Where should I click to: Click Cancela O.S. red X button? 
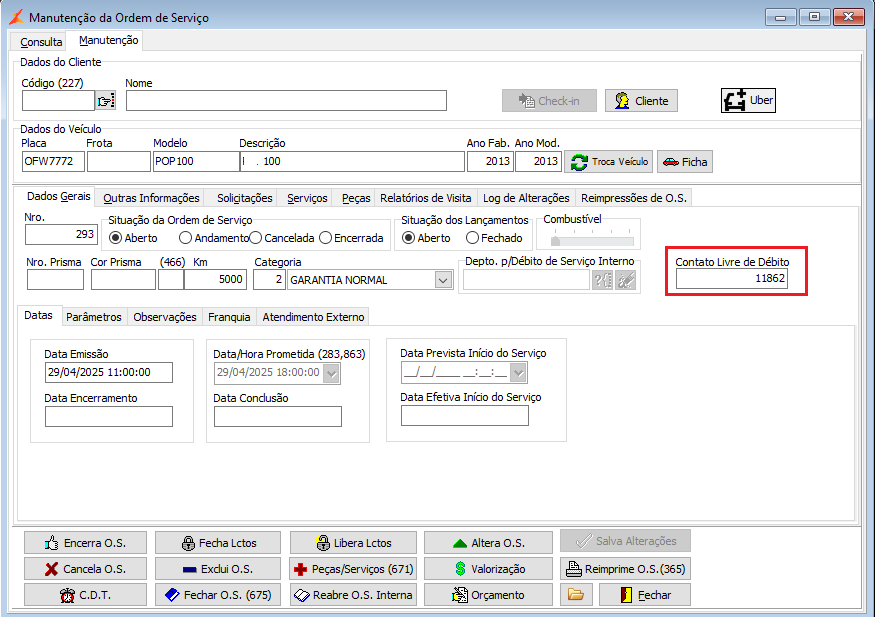point(85,569)
